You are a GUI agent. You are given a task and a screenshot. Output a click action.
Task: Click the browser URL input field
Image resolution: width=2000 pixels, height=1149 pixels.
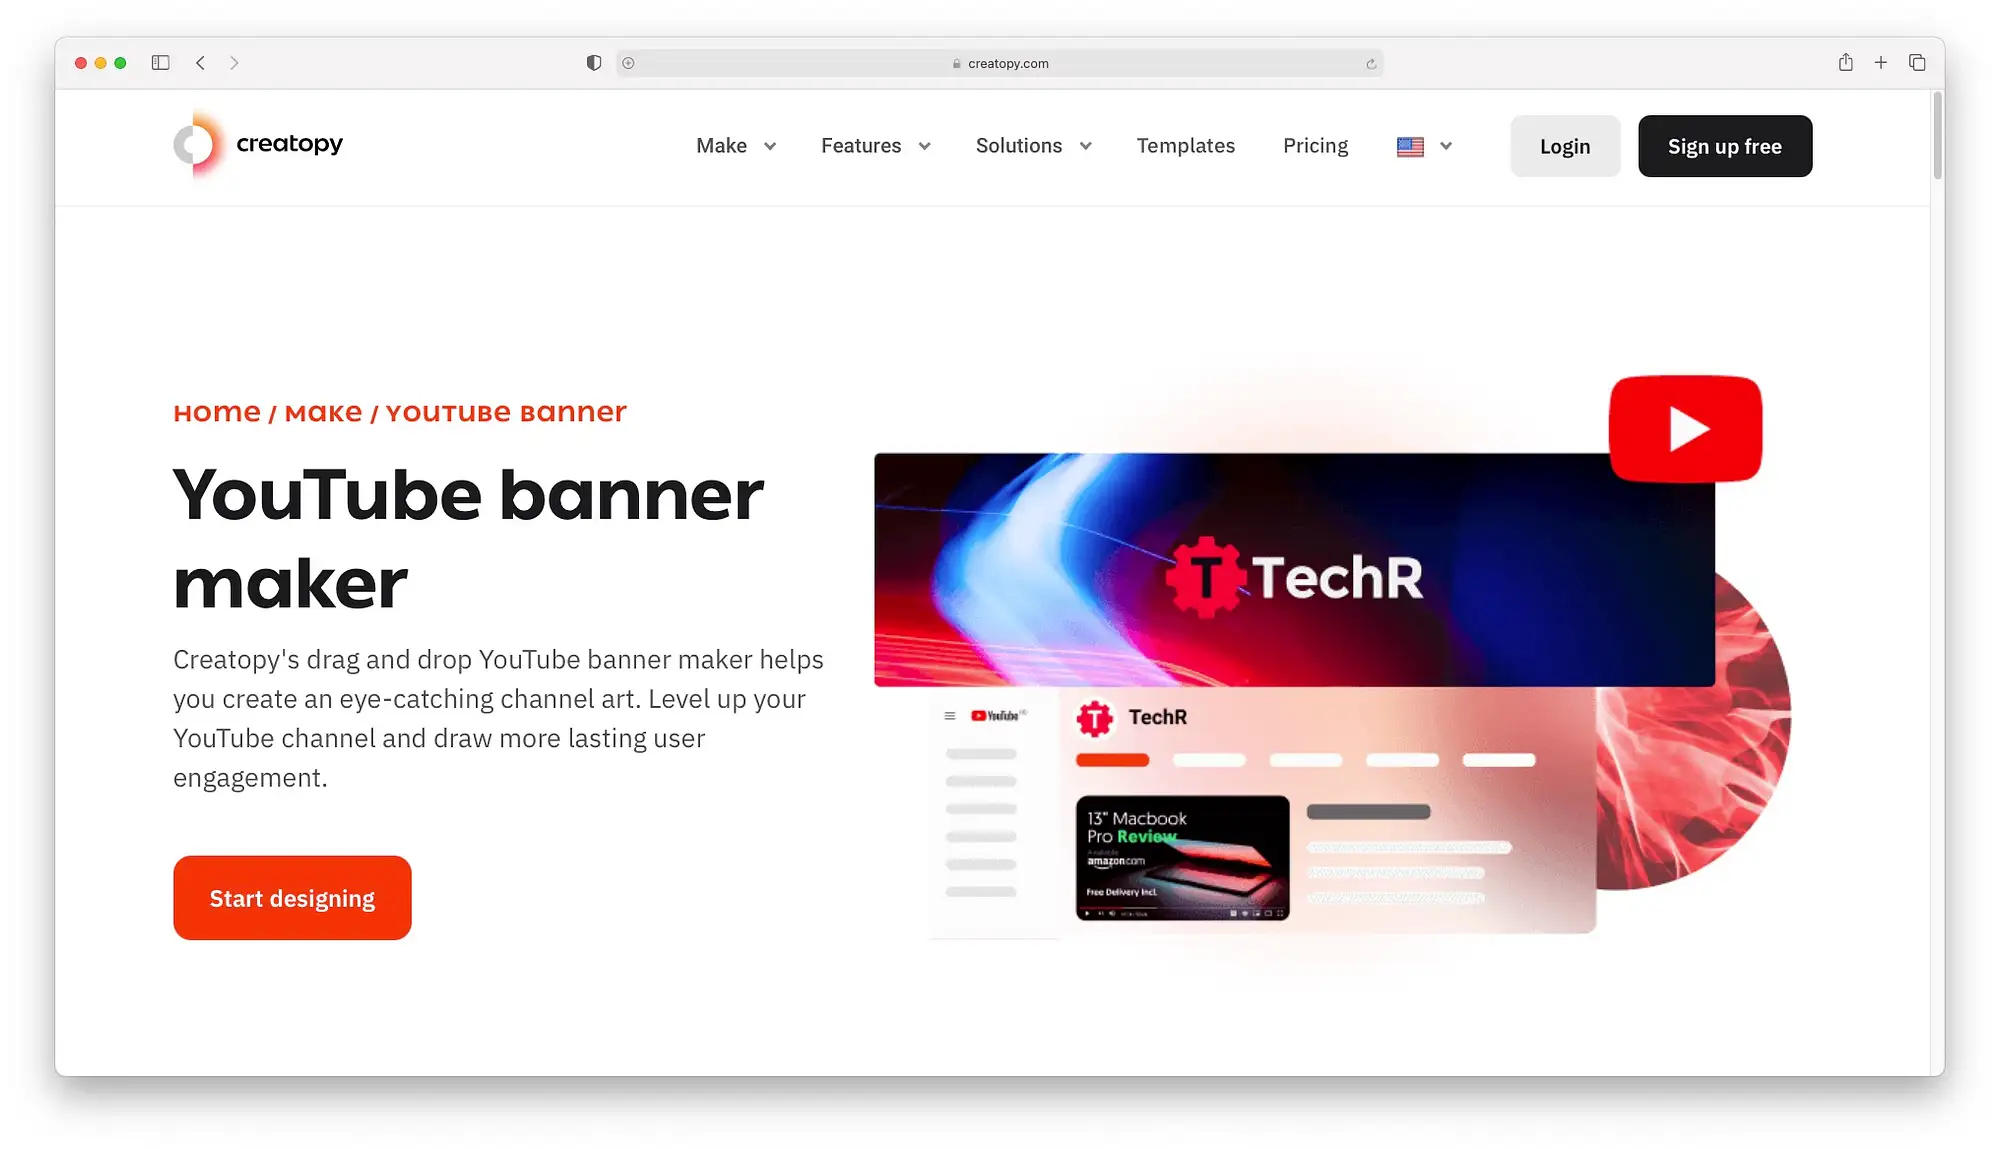click(x=999, y=63)
